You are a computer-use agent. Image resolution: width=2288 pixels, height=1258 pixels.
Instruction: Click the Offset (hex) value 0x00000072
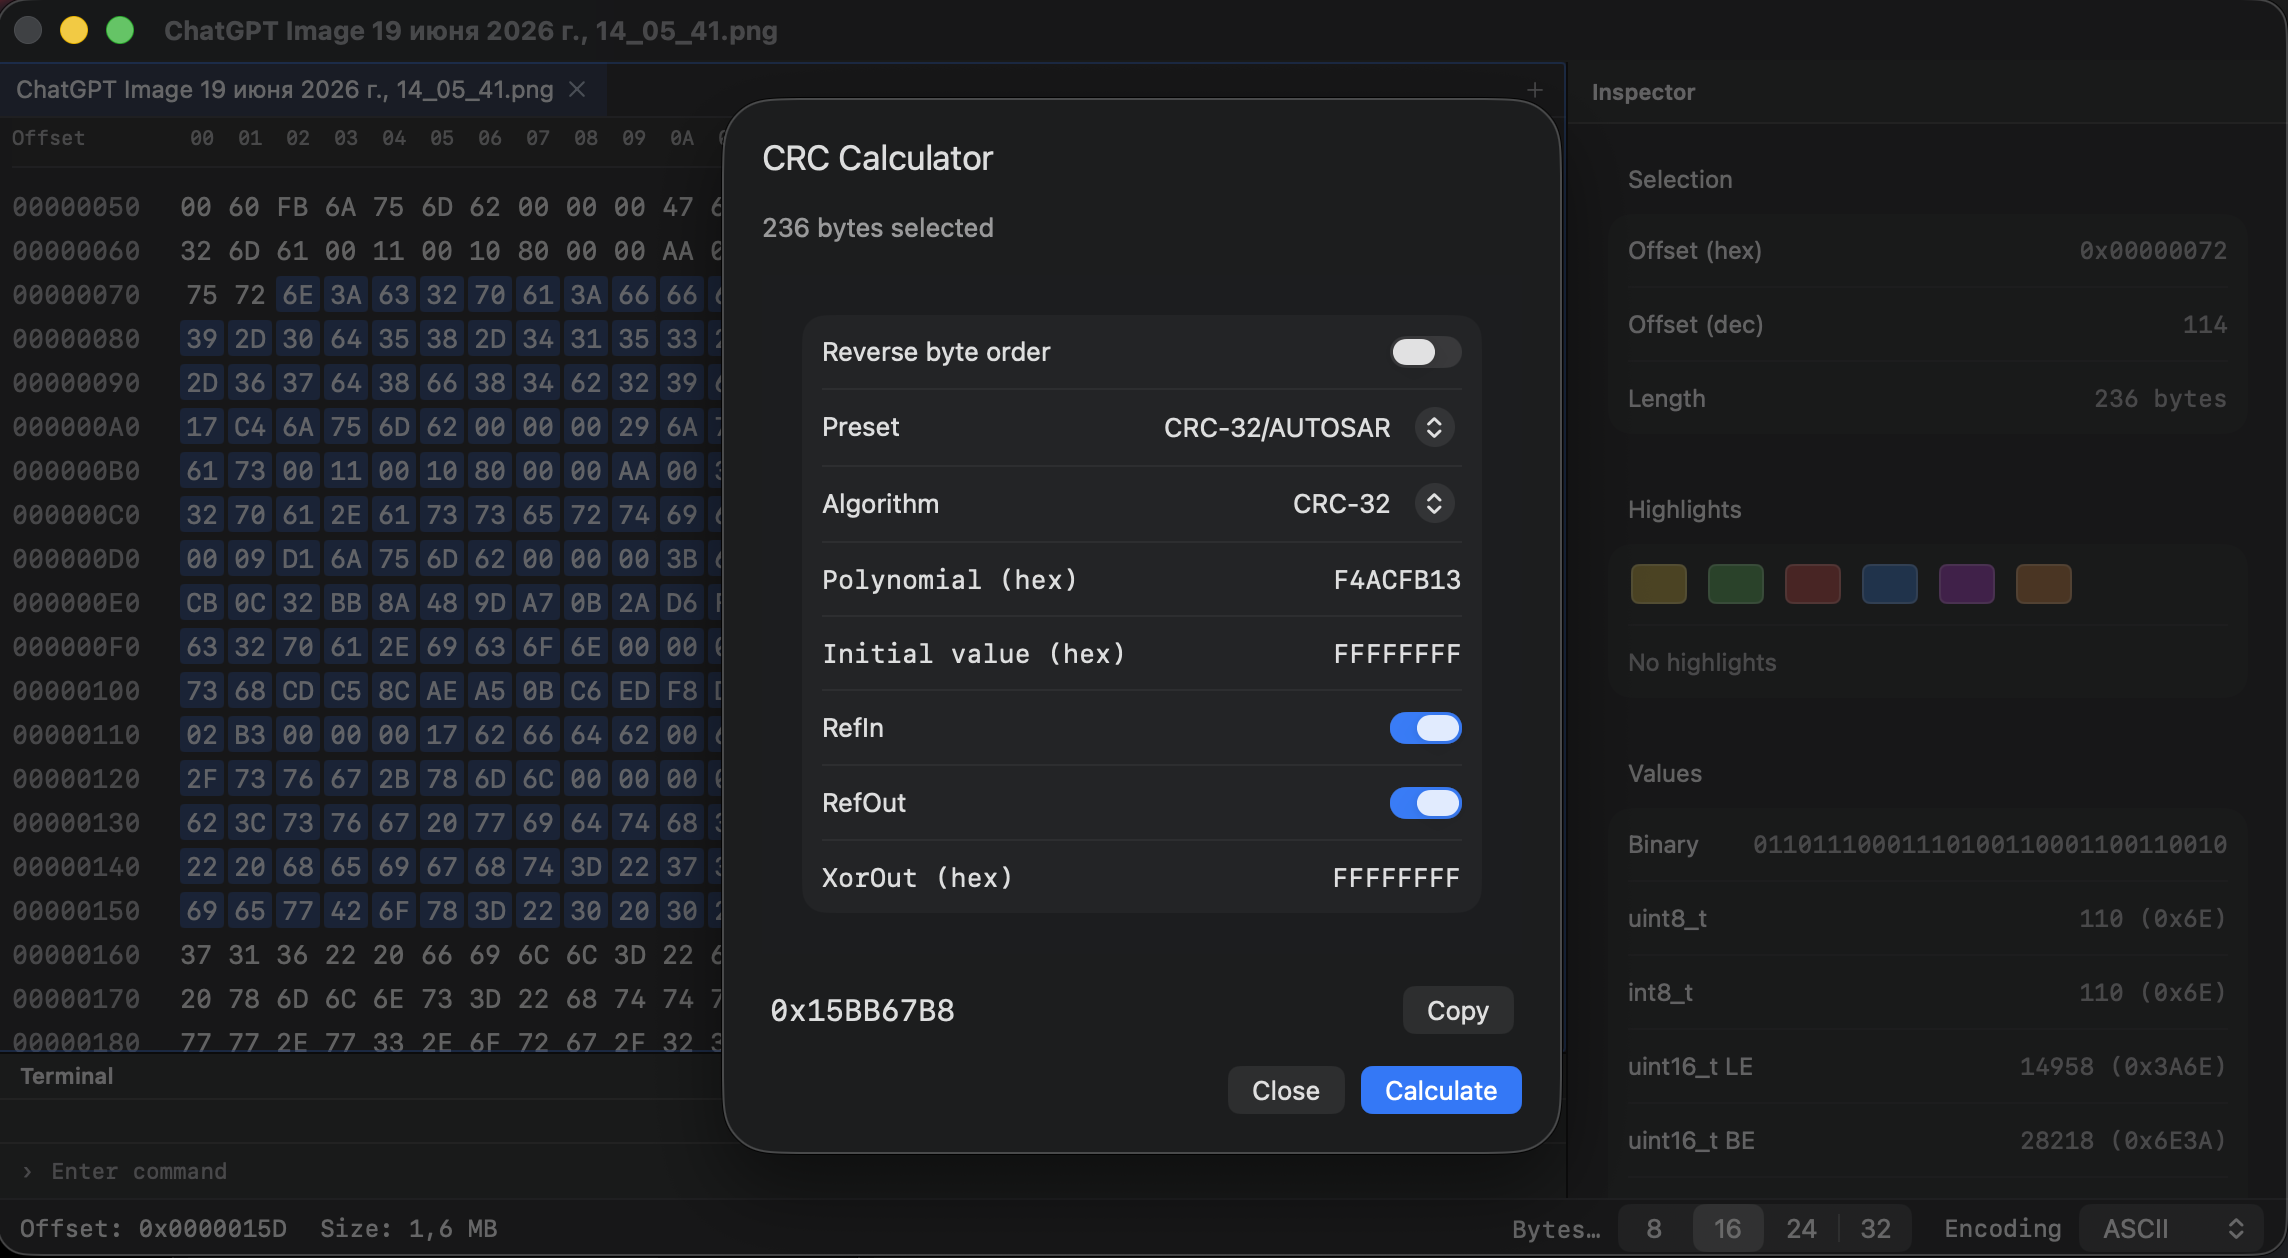point(2153,251)
